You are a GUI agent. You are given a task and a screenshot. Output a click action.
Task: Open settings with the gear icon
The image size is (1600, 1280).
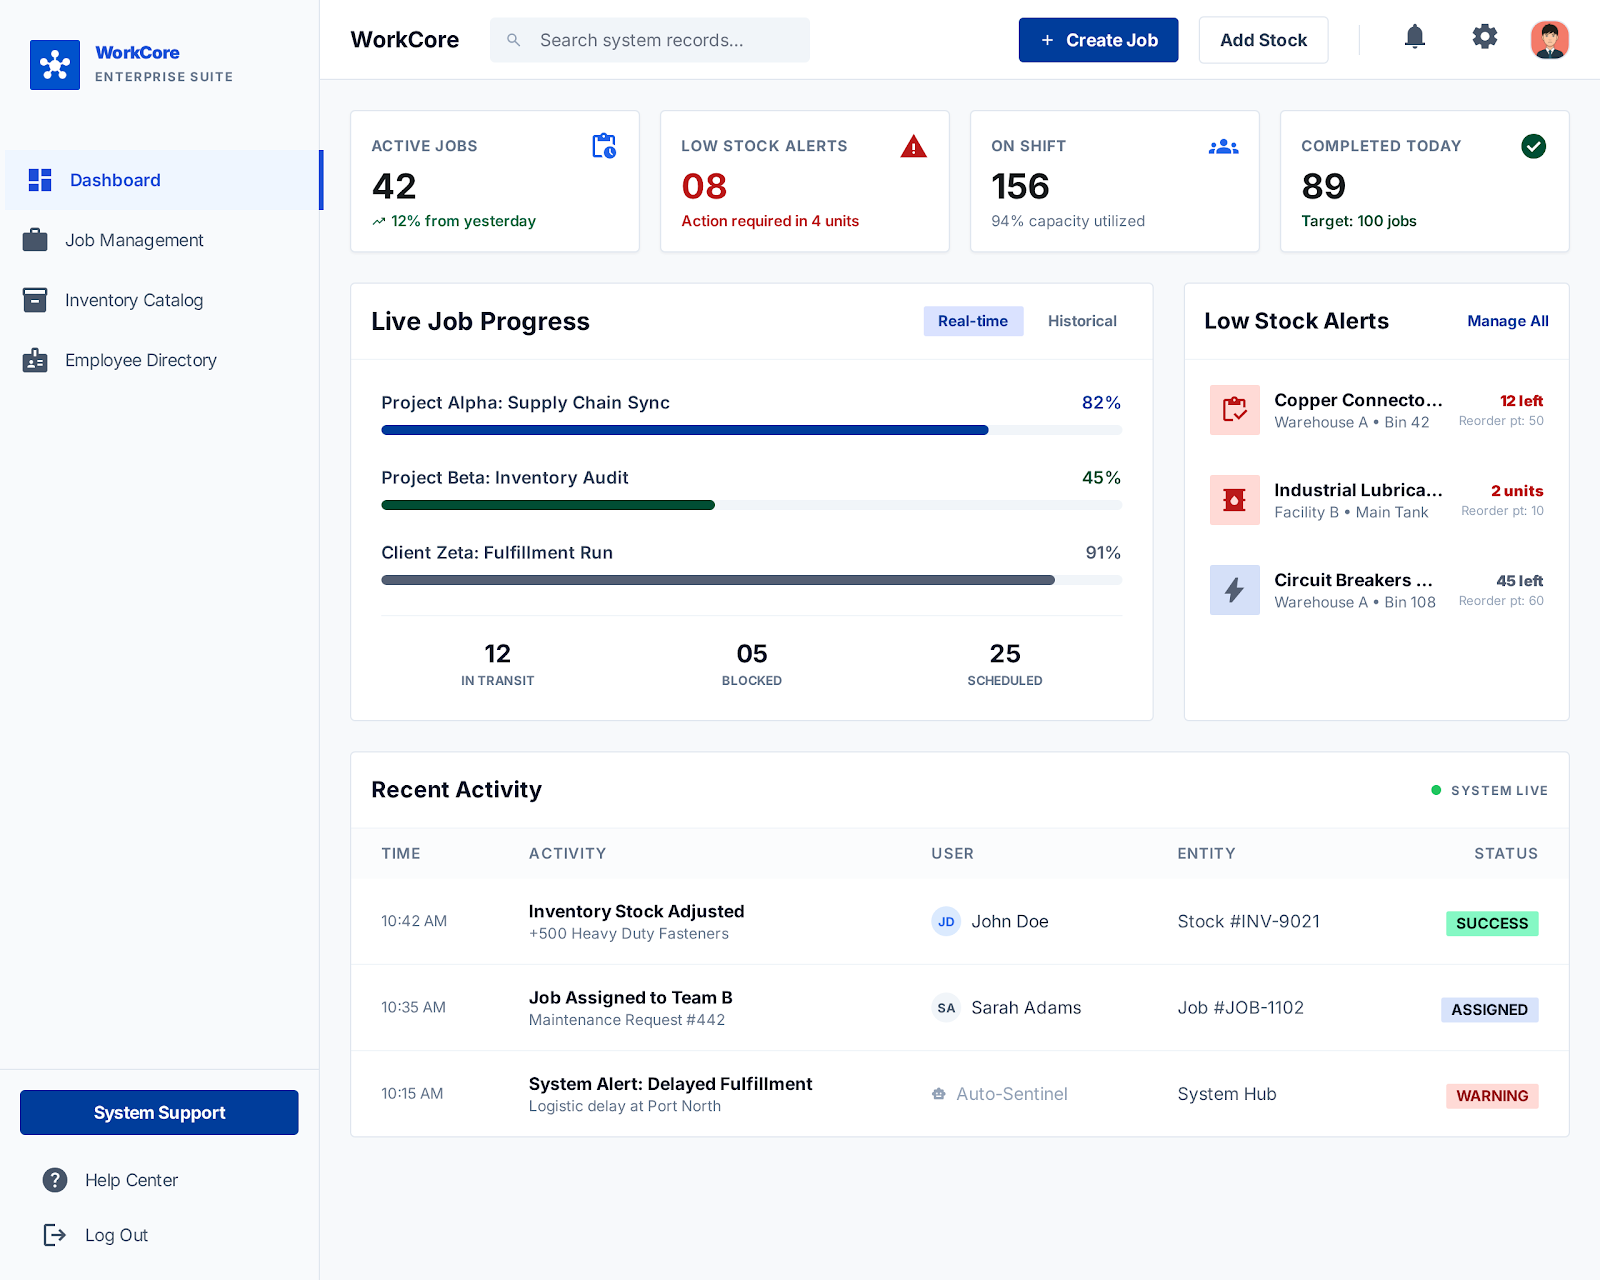pos(1484,36)
